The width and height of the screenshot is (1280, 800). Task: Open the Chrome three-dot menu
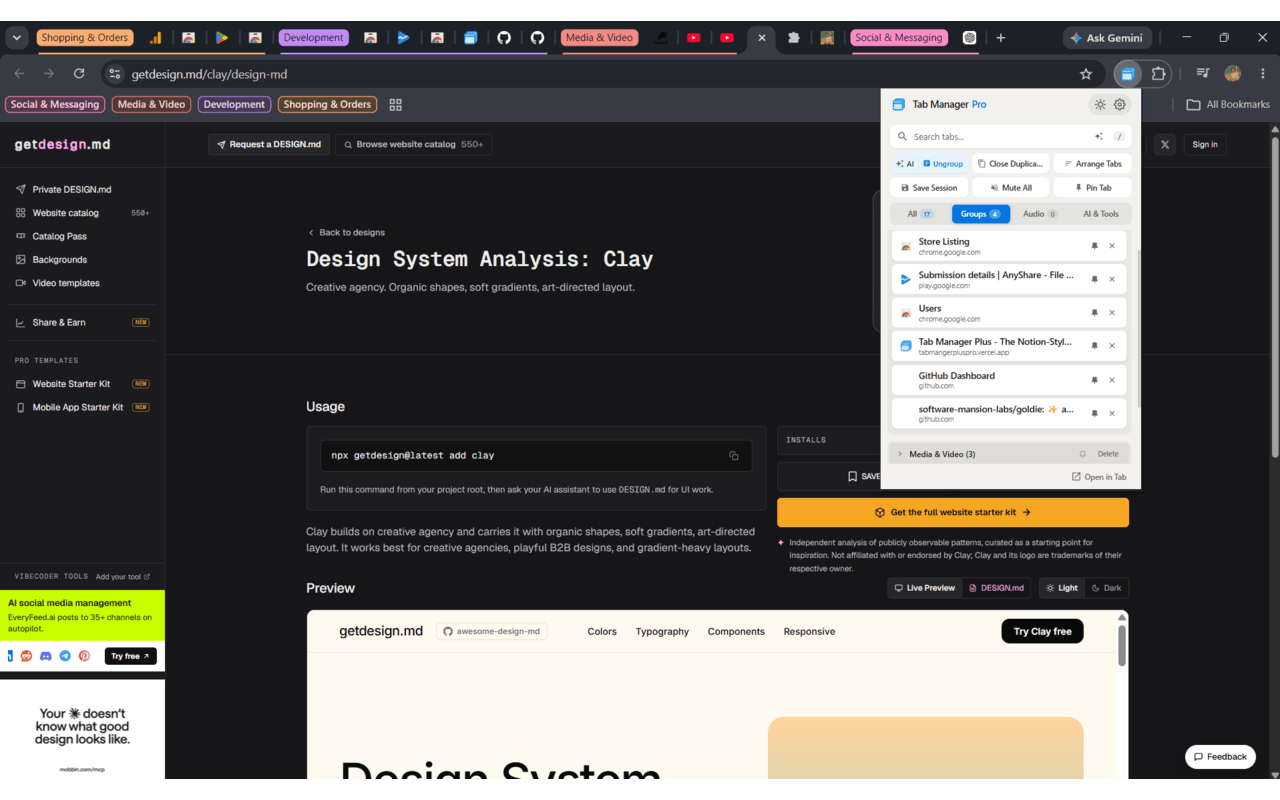1263,74
